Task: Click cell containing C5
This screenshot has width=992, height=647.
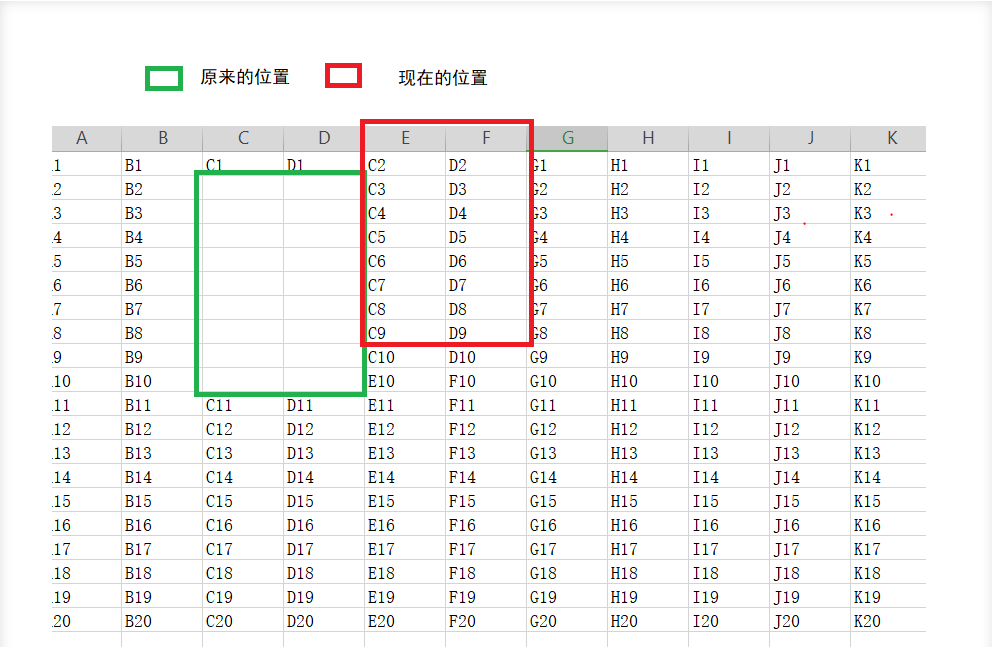Action: point(405,238)
